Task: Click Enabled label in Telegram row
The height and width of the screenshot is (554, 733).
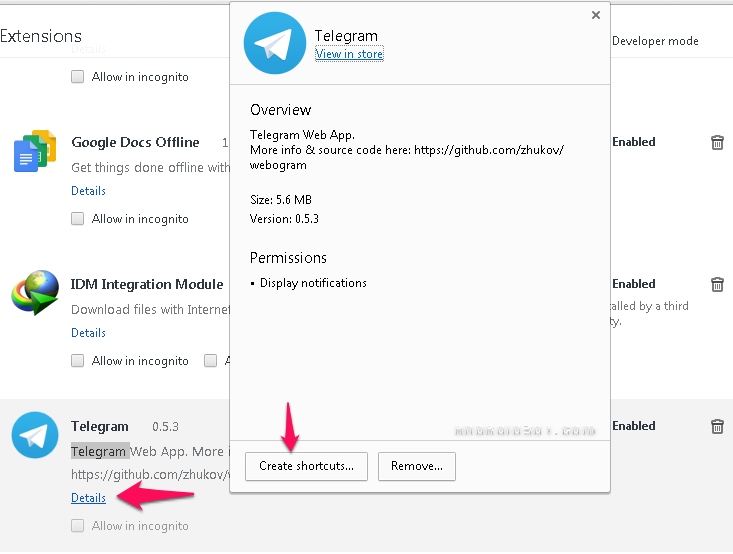Action: 634,426
